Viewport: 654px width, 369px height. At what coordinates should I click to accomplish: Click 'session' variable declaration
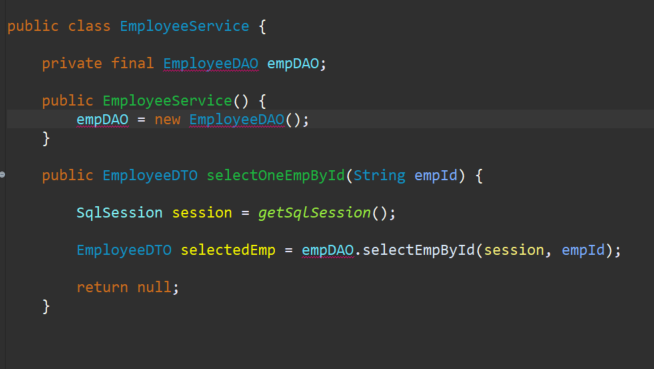[x=202, y=213]
